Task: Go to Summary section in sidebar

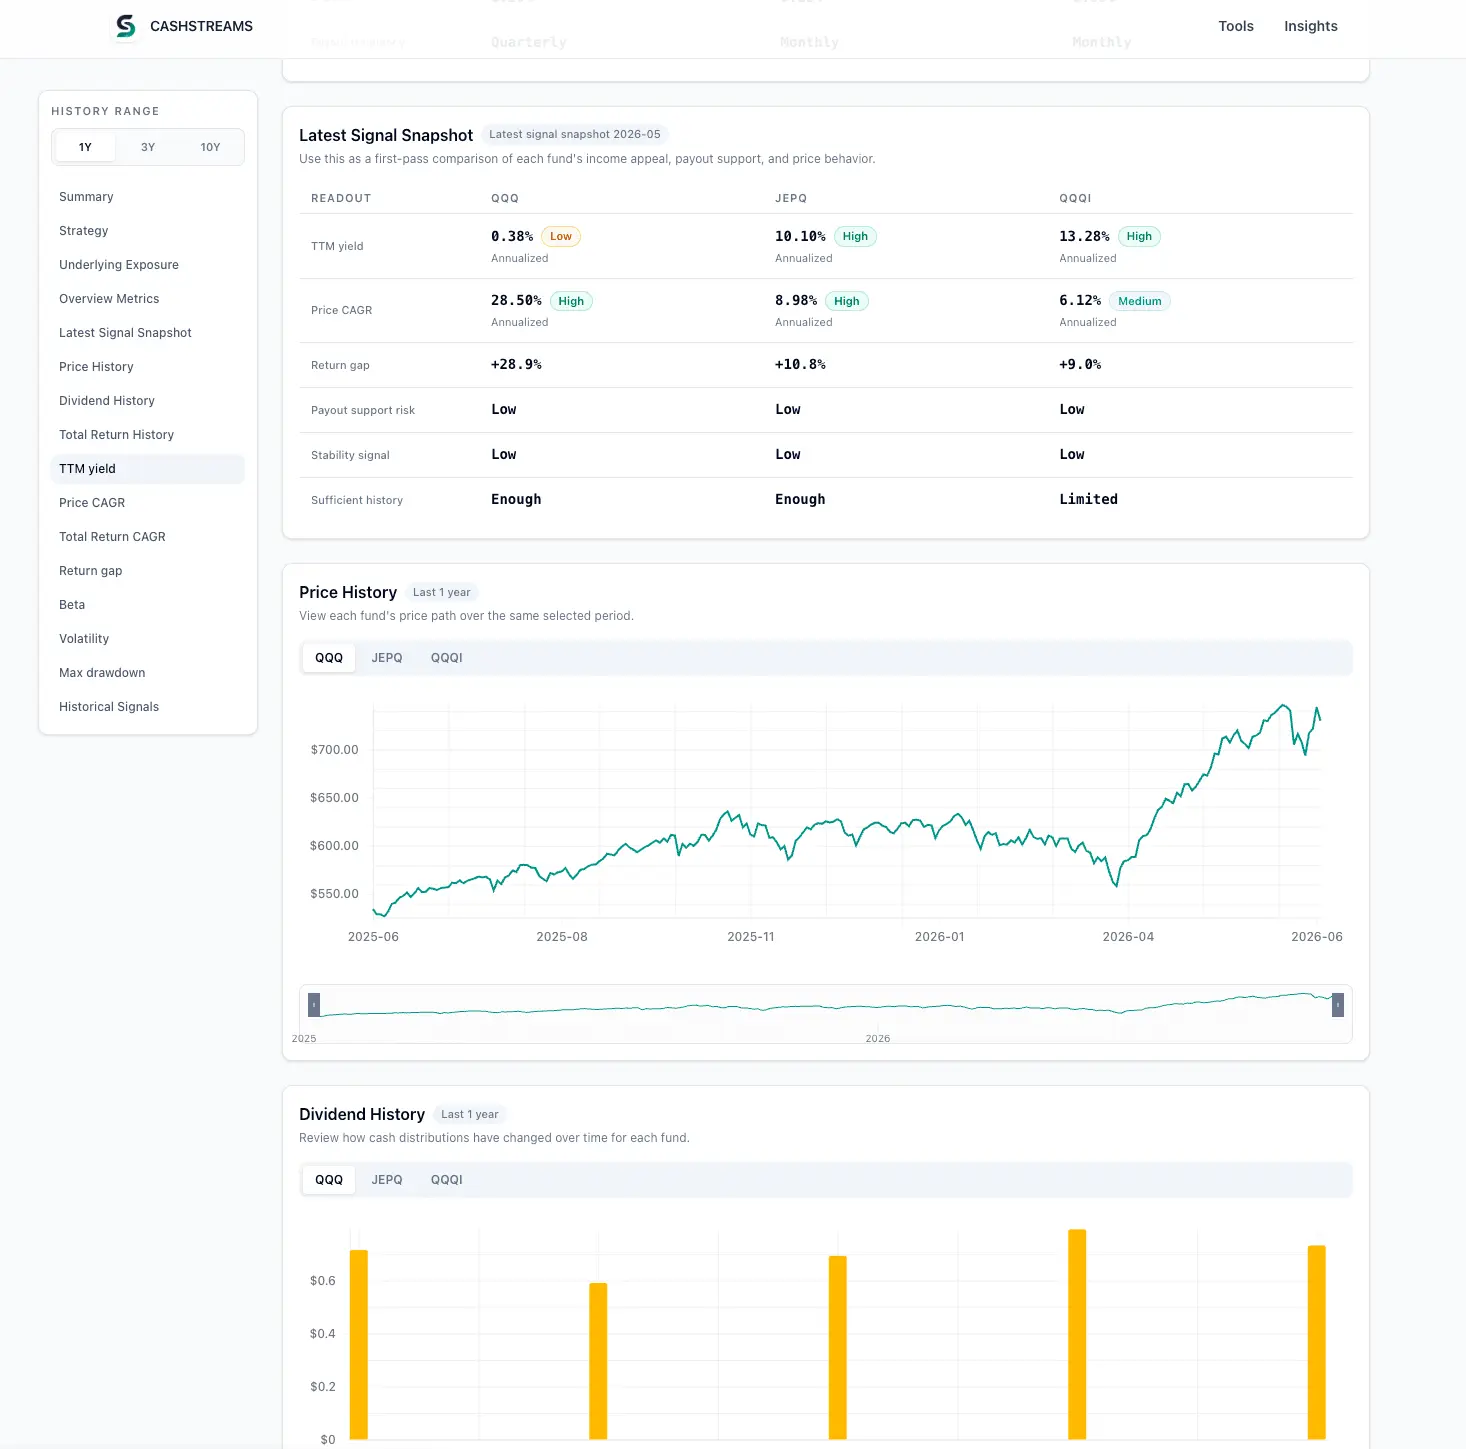Action: click(147, 197)
